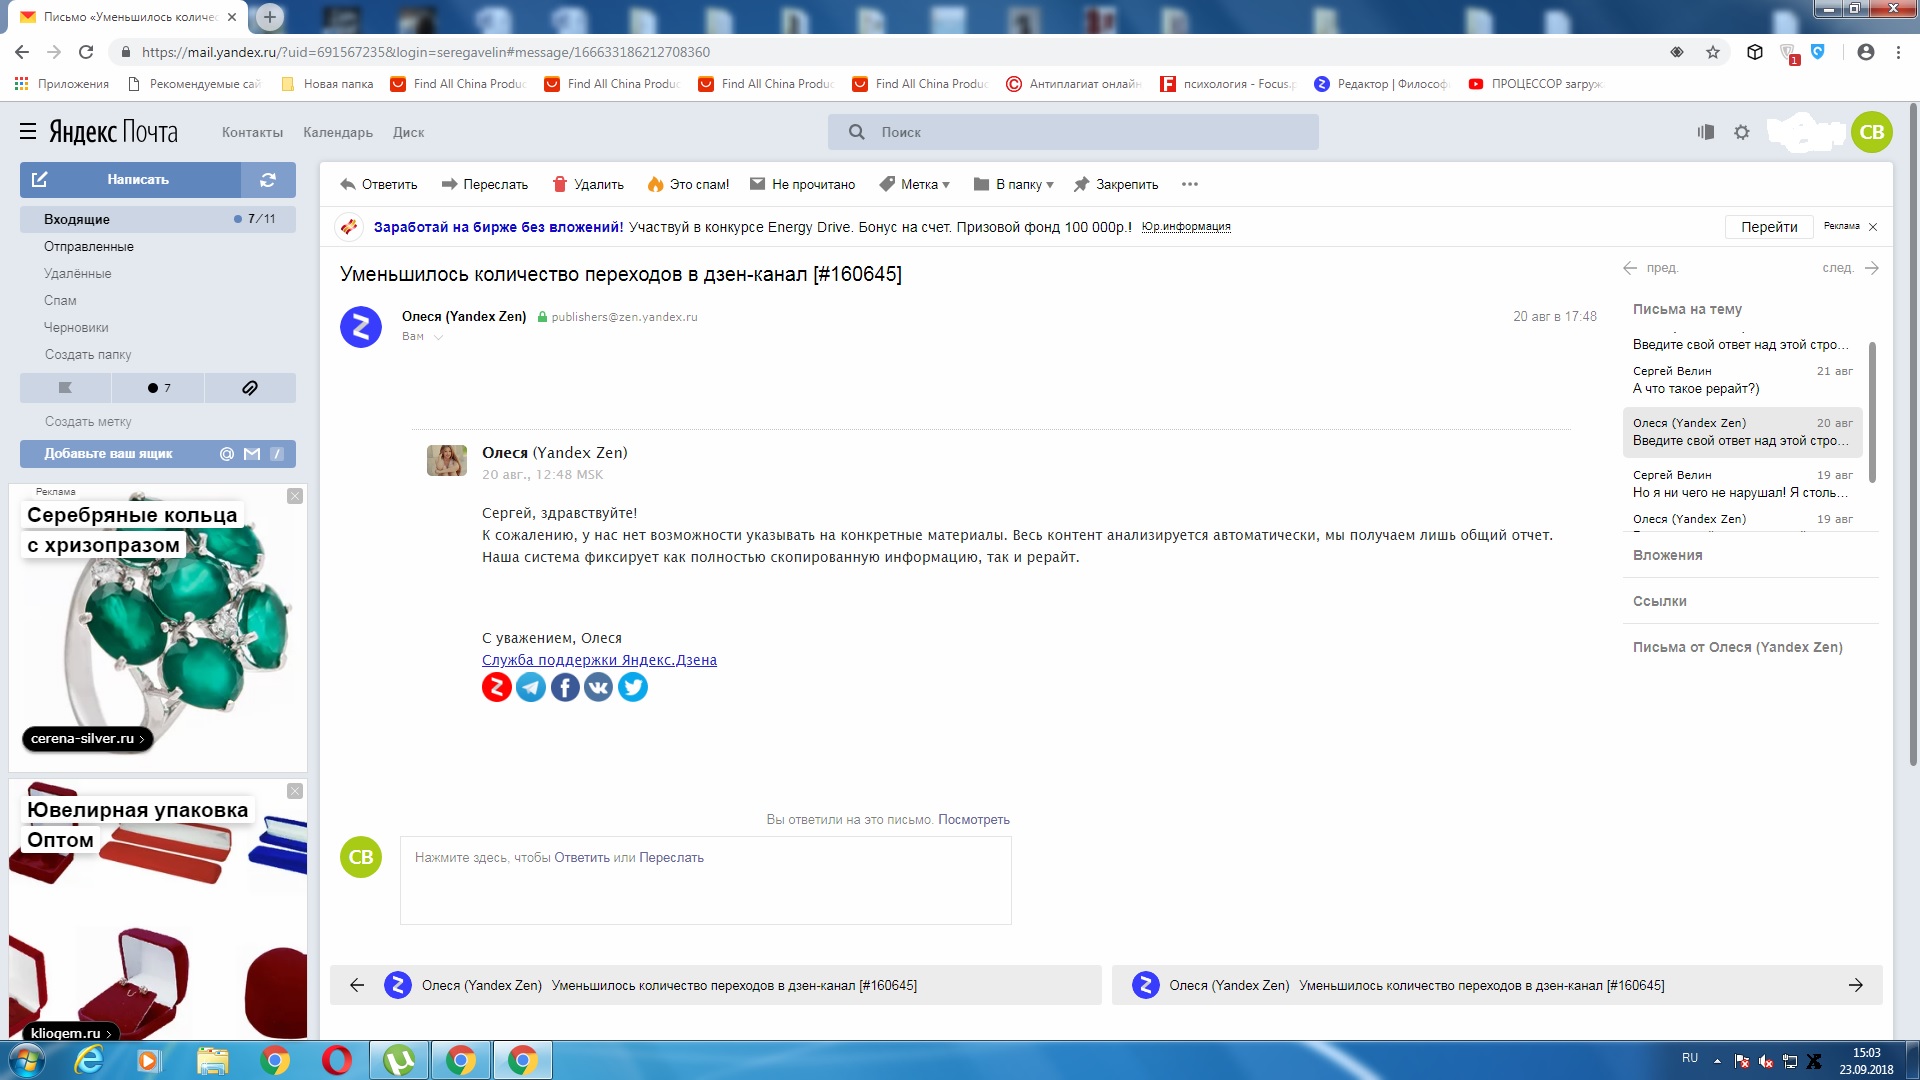1920x1080 pixels.
Task: Expand recipient details next to Вам
Action: (x=438, y=337)
